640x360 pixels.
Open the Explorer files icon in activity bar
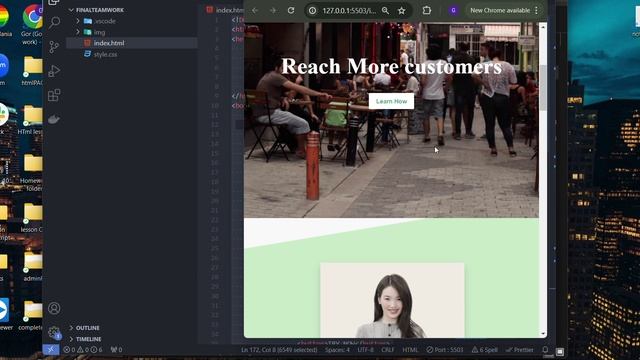click(54, 2)
